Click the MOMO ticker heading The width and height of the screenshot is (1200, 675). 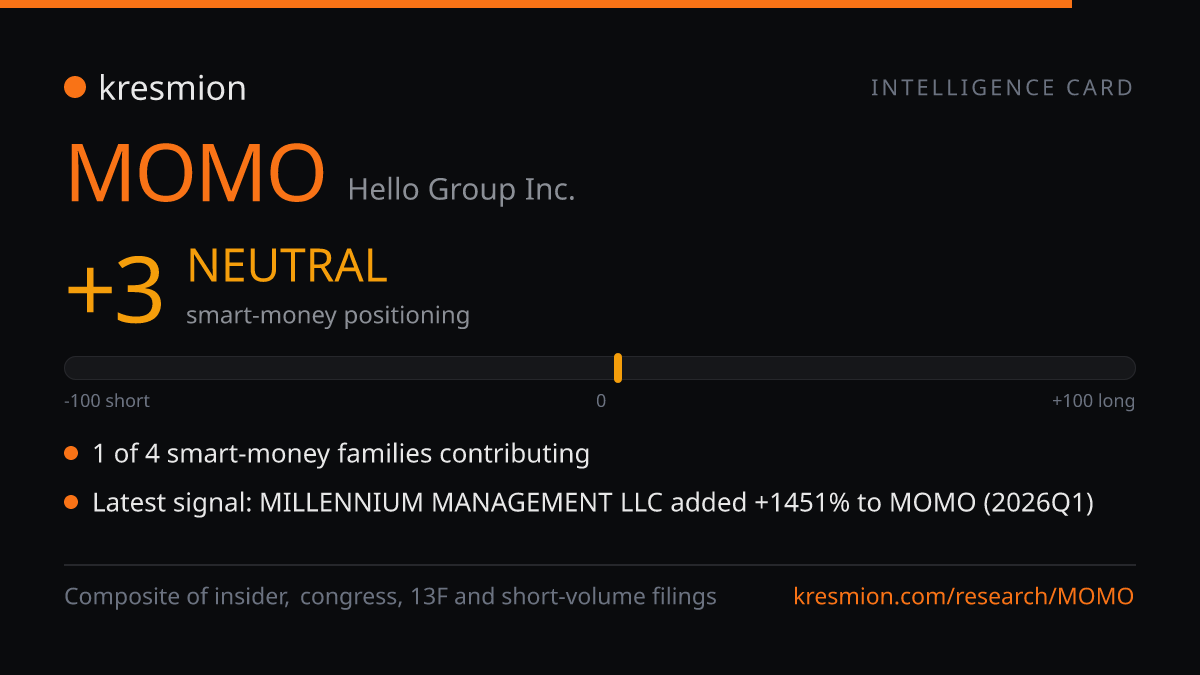[x=196, y=174]
